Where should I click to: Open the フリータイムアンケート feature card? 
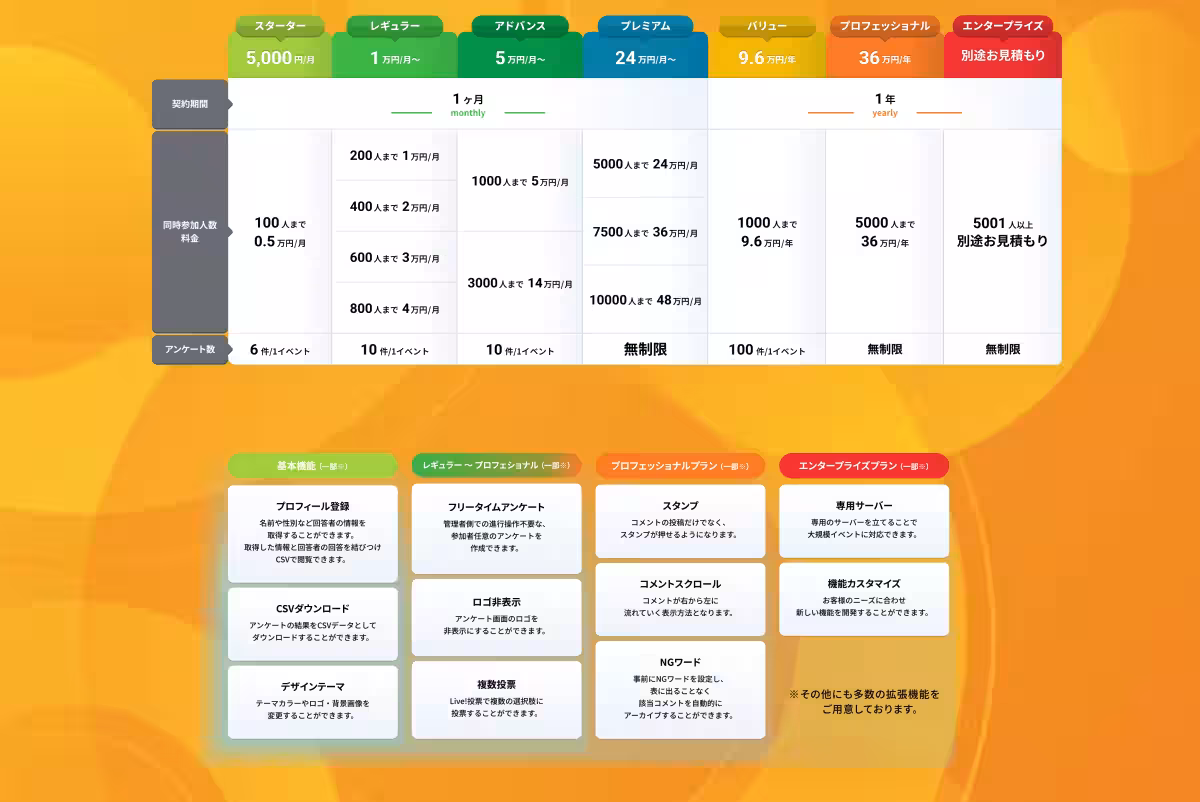click(x=496, y=529)
